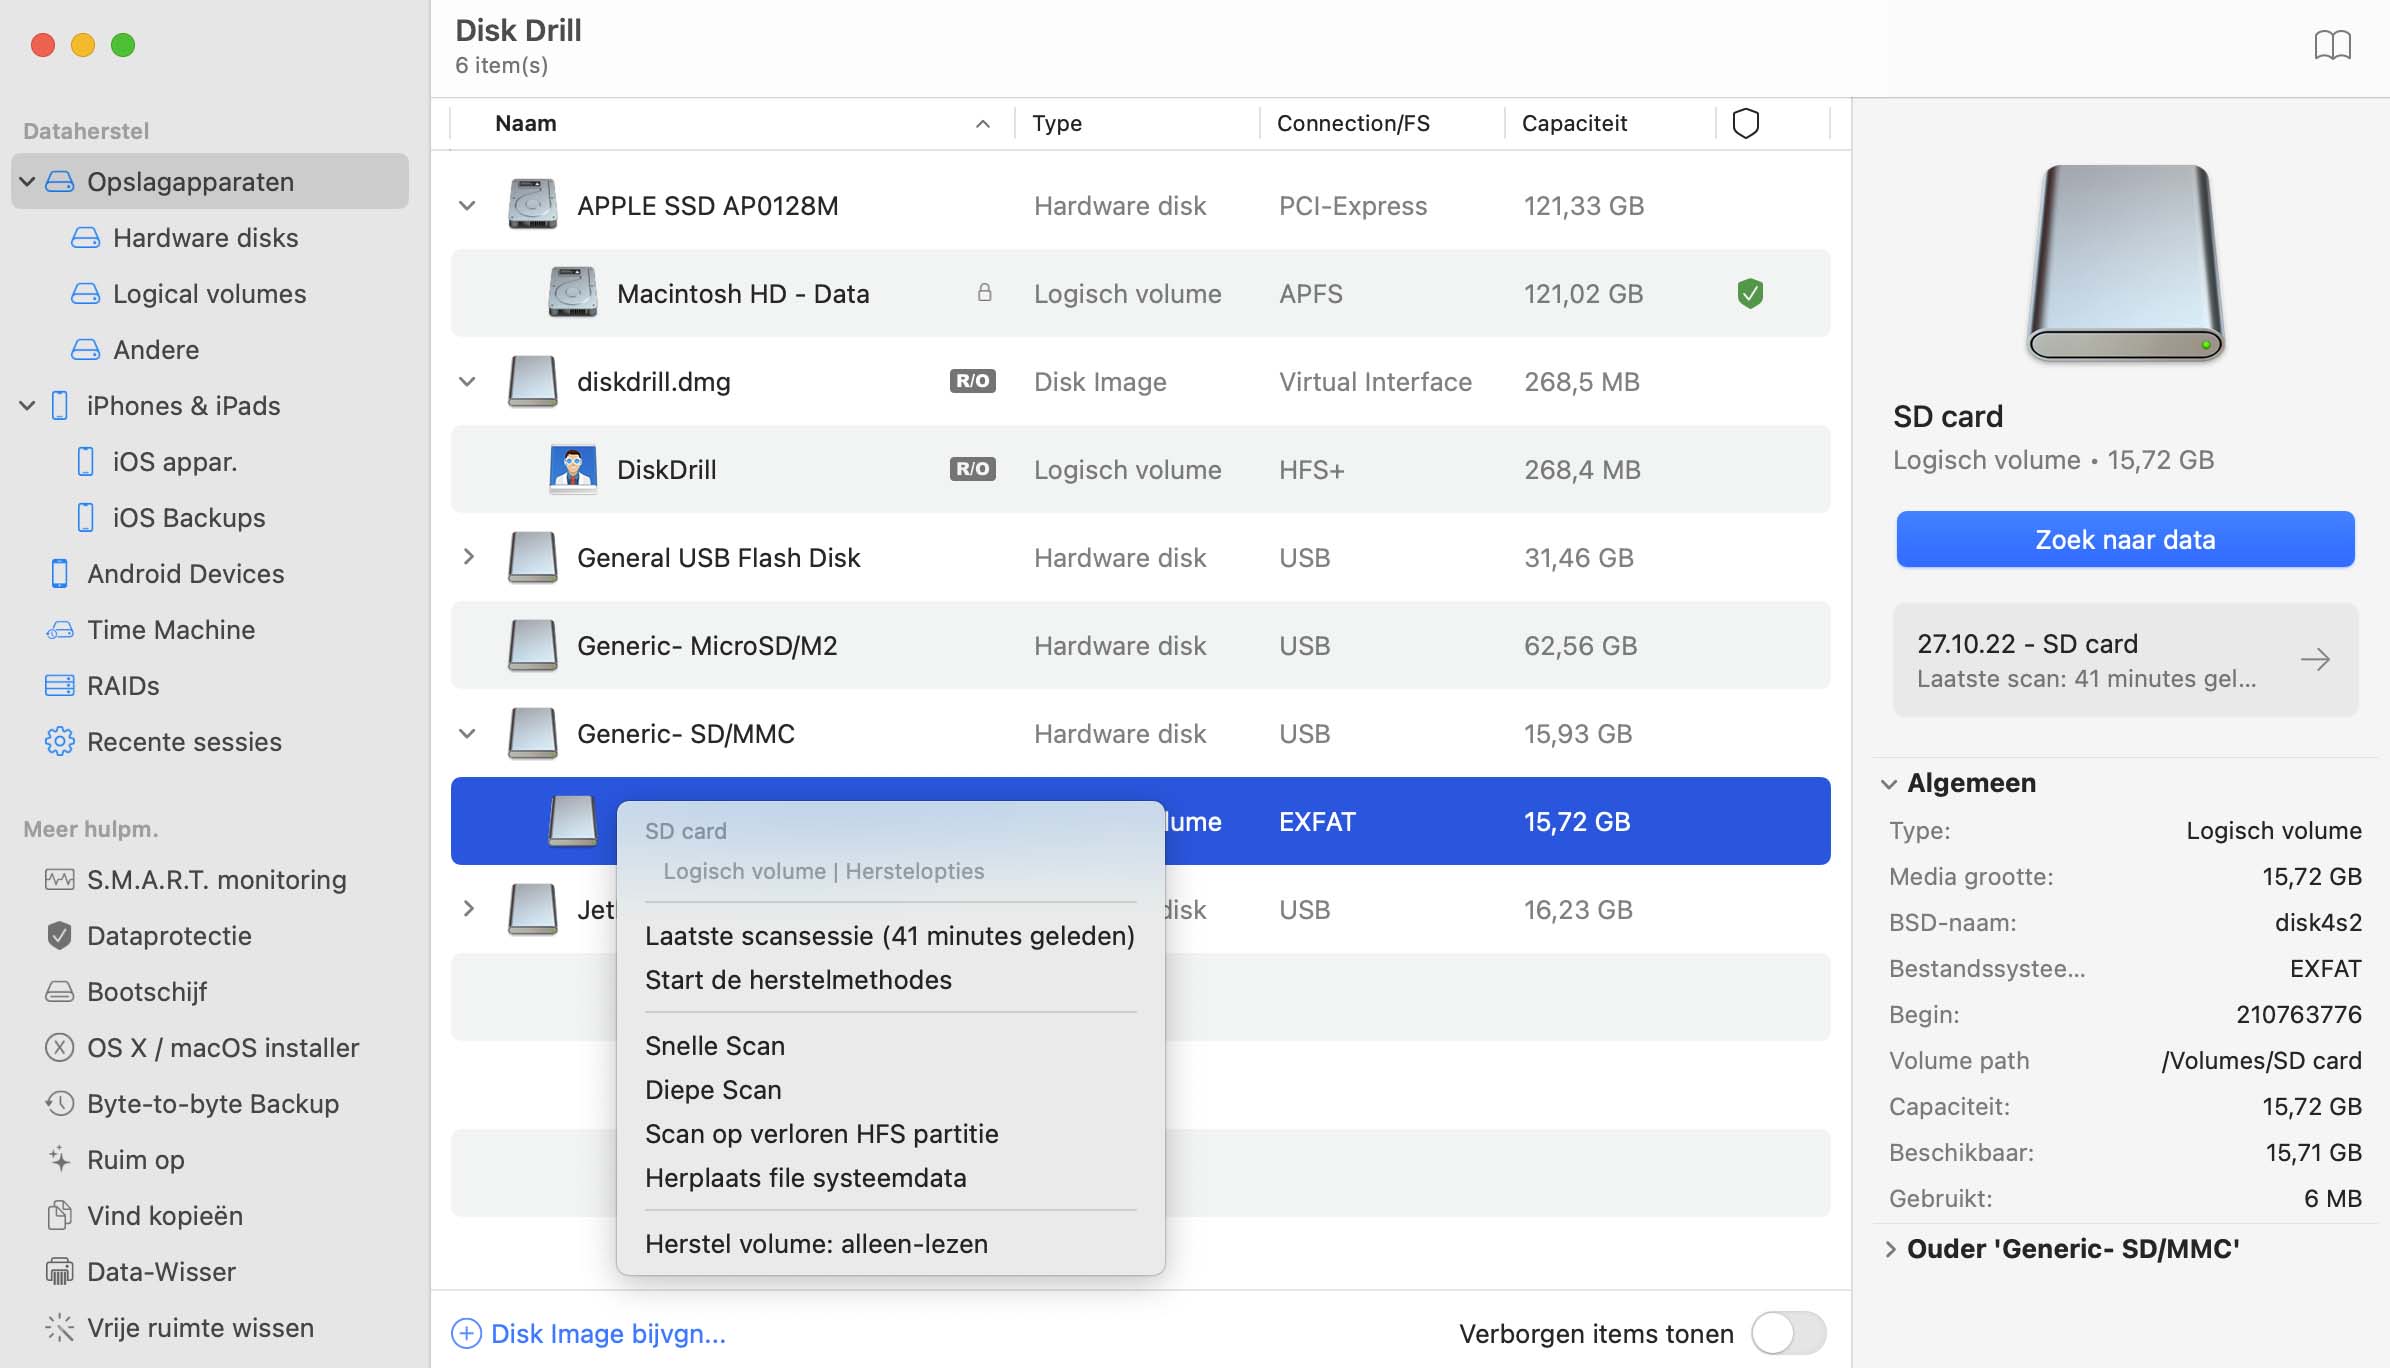Image resolution: width=2390 pixels, height=1368 pixels.
Task: Expand the Jet disk row chevron
Action: click(468, 909)
